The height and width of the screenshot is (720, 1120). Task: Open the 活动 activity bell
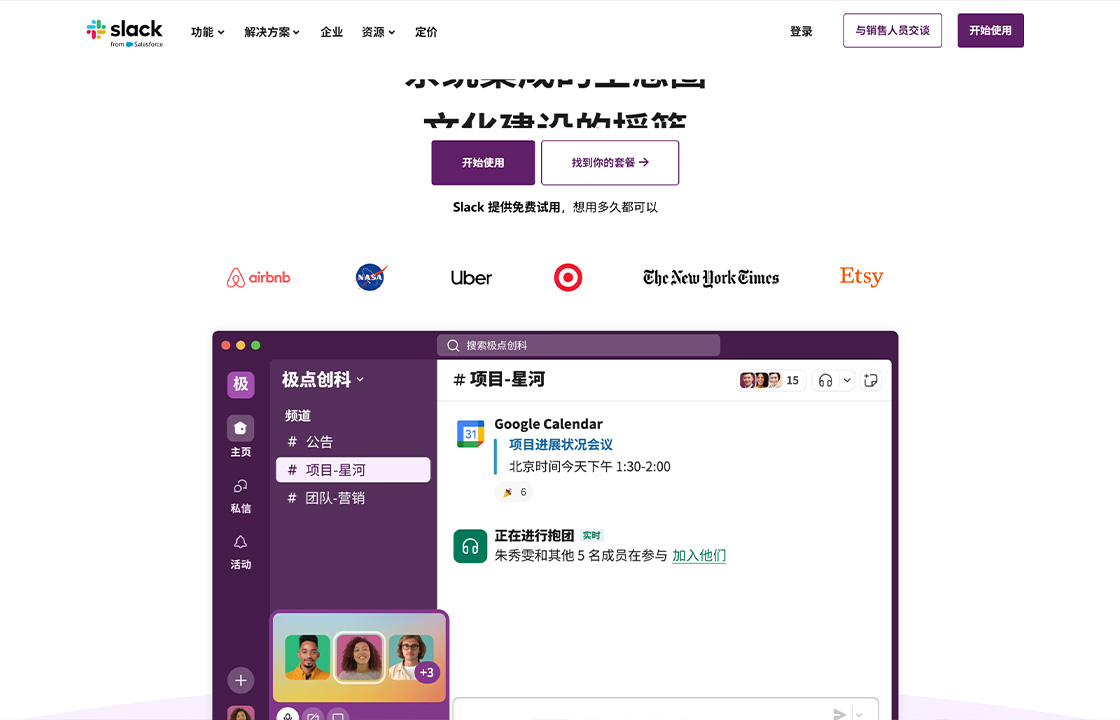click(241, 552)
